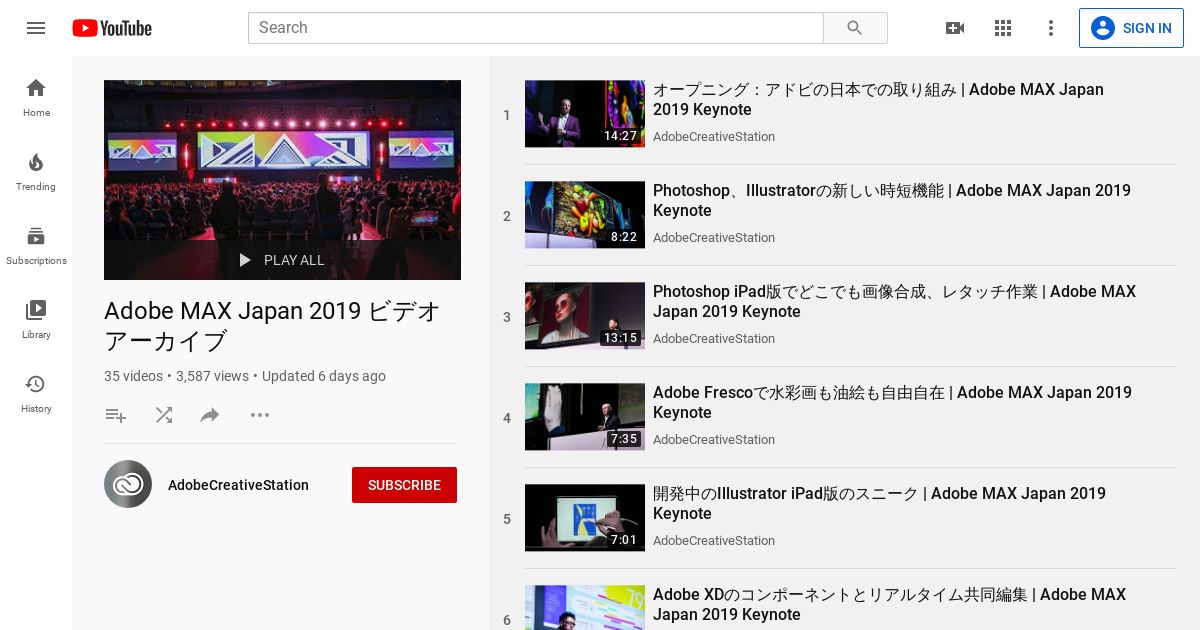
Task: Open Subscriptions in the sidebar
Action: [36, 246]
